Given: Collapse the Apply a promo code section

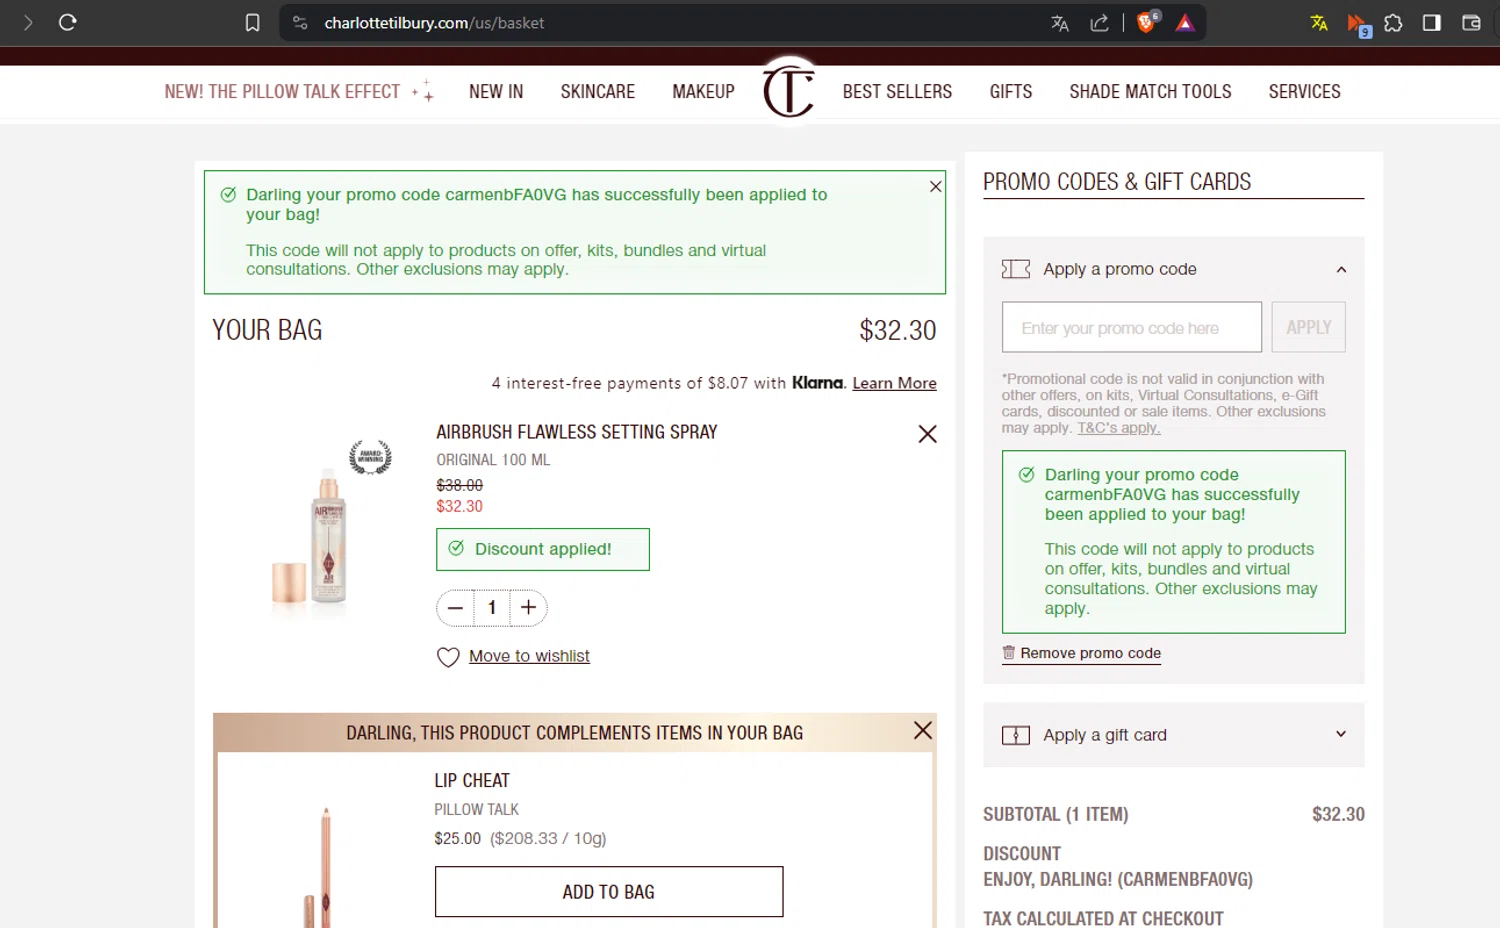Looking at the screenshot, I should point(1341,269).
